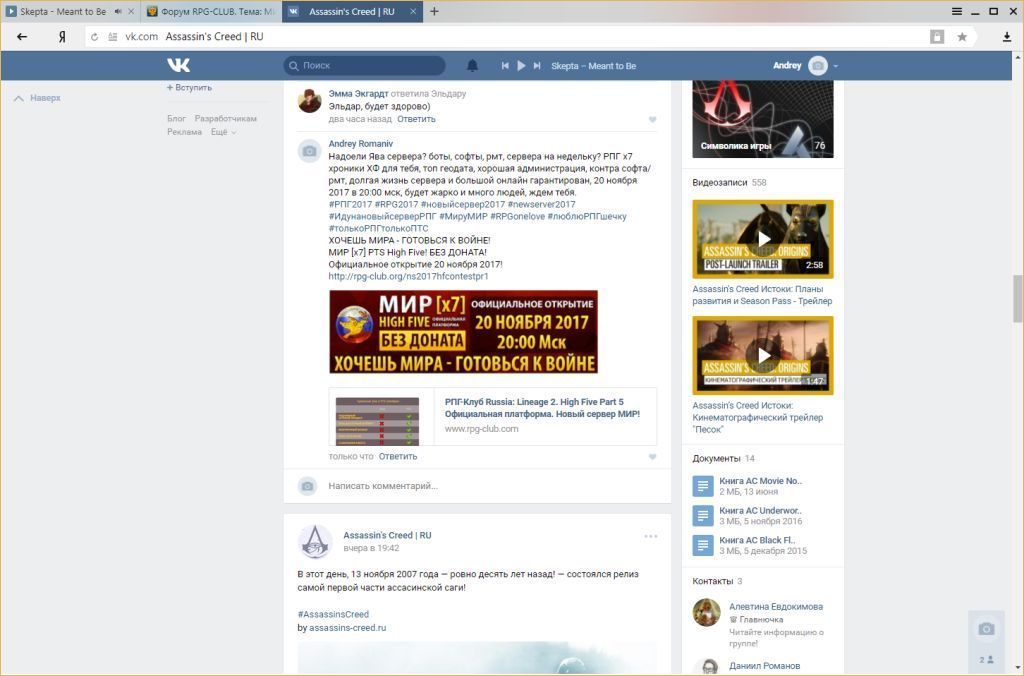Reply to Эмма Экгардт's comment
Viewport: 1024px width, 676px height.
click(x=416, y=119)
